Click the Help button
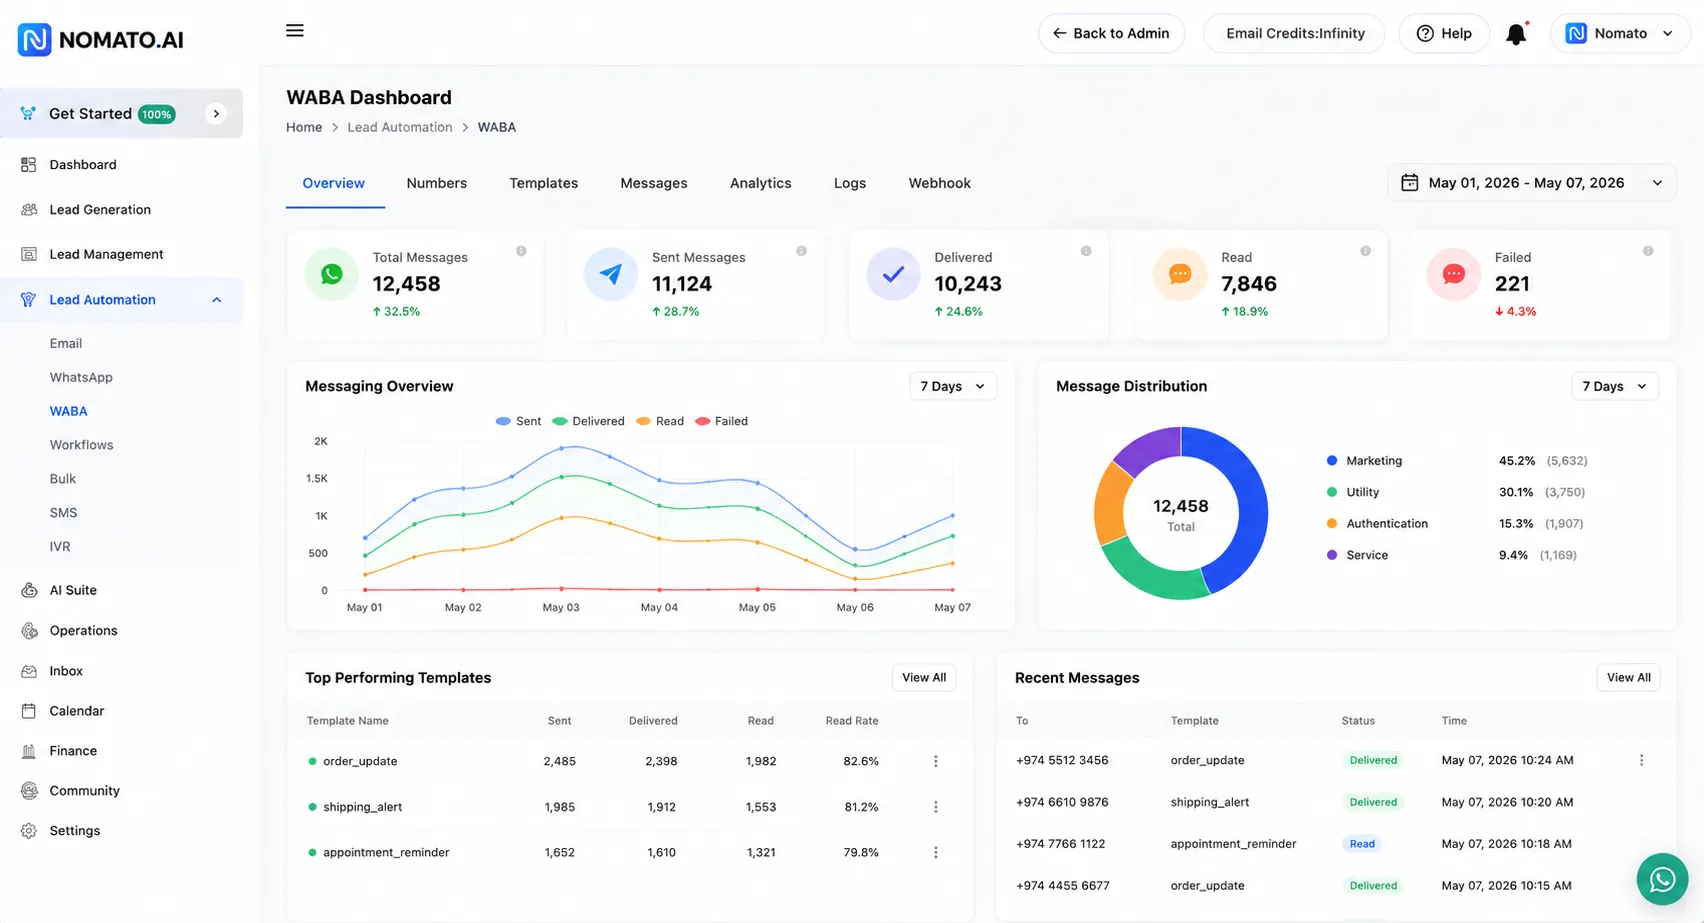Screen dimensions: 1704x923 pyautogui.click(x=1444, y=34)
